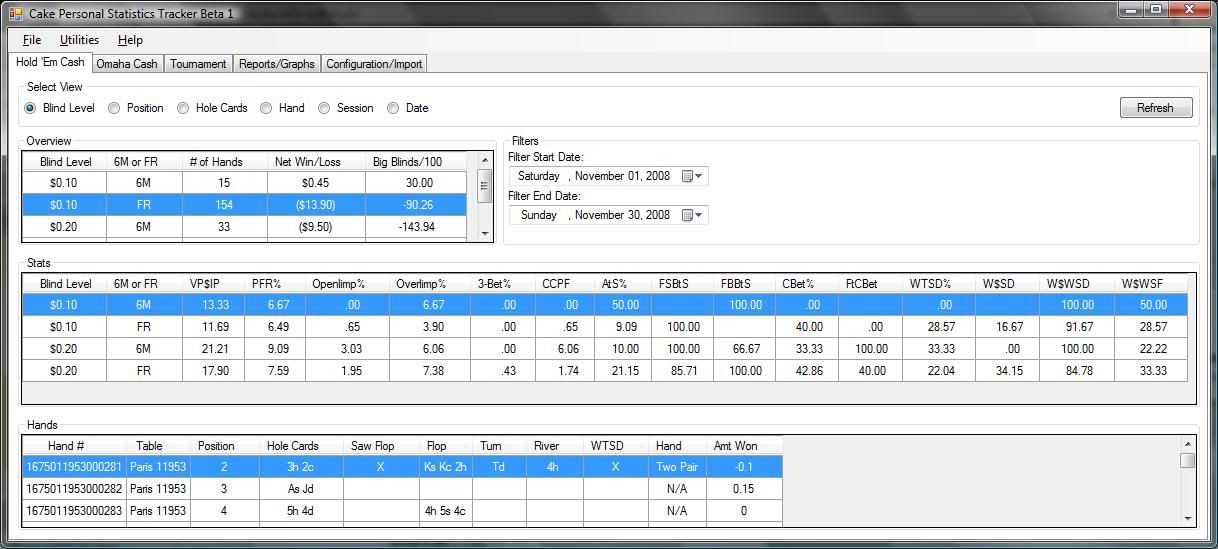This screenshot has width=1218, height=549.
Task: Select Hole Cards view radio button
Action: (x=183, y=108)
